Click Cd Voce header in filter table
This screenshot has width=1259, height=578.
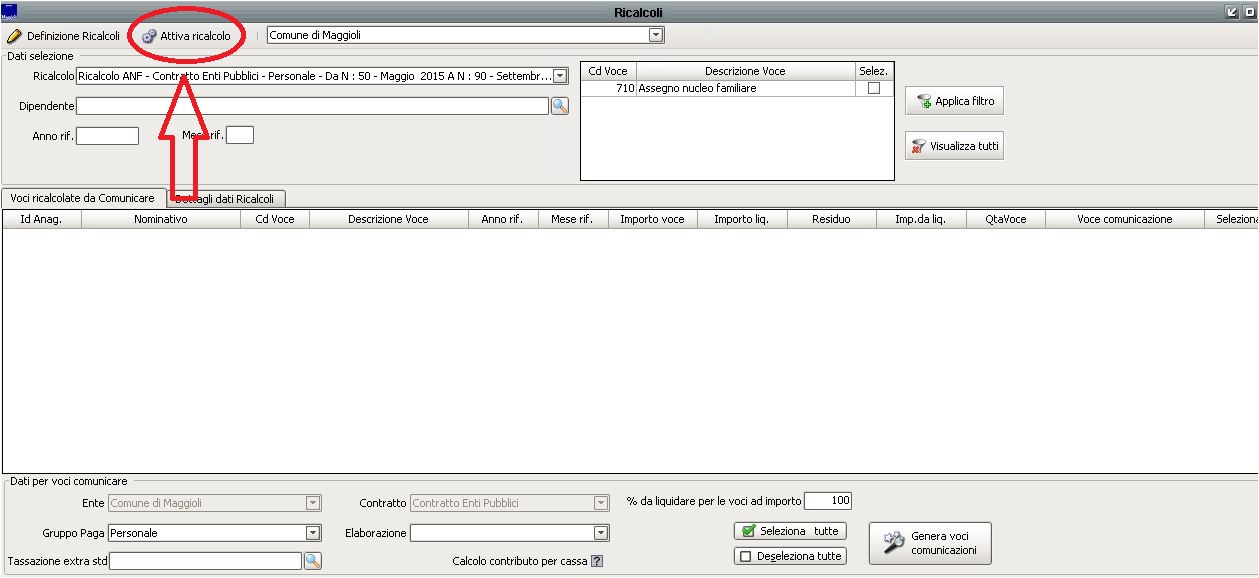608,72
